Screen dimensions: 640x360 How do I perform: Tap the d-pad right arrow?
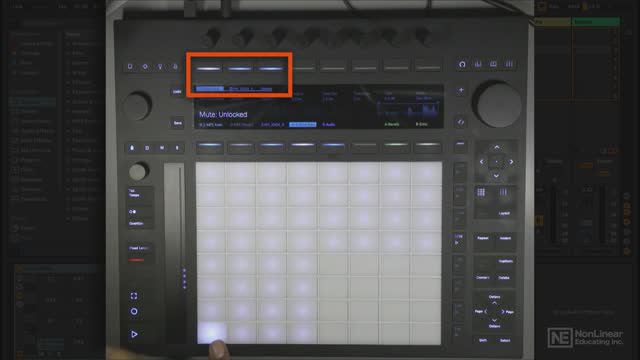(x=511, y=162)
